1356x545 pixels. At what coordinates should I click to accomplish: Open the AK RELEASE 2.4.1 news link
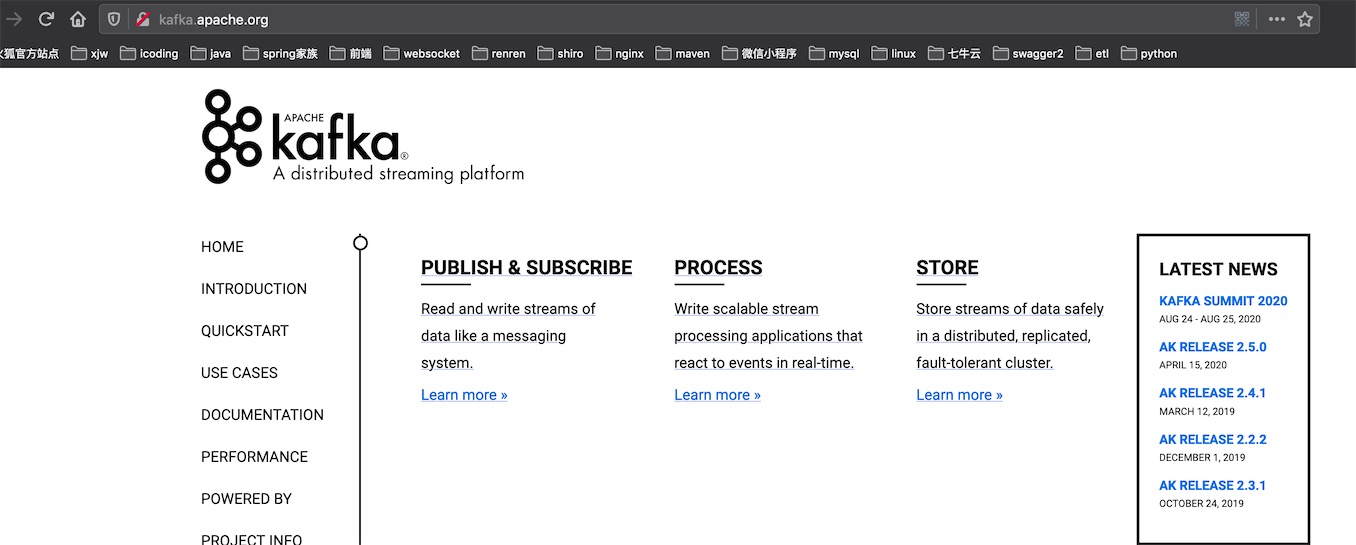click(1212, 393)
